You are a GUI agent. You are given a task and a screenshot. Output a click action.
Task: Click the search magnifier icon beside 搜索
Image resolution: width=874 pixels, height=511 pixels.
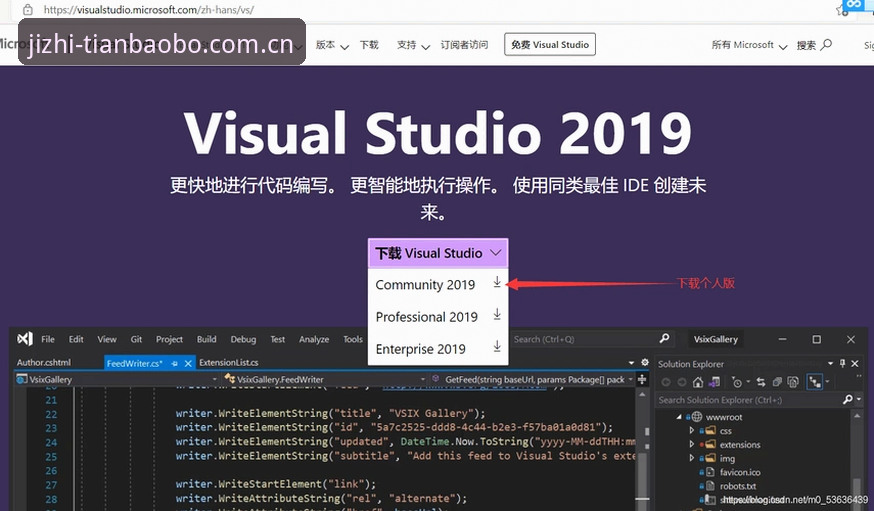point(827,44)
